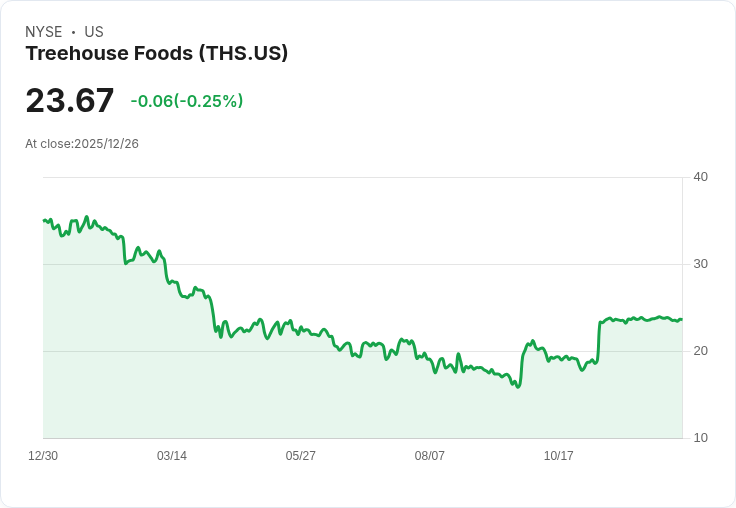Click the -0.06(-0.25%) price change text
The height and width of the screenshot is (508, 736).
(187, 101)
